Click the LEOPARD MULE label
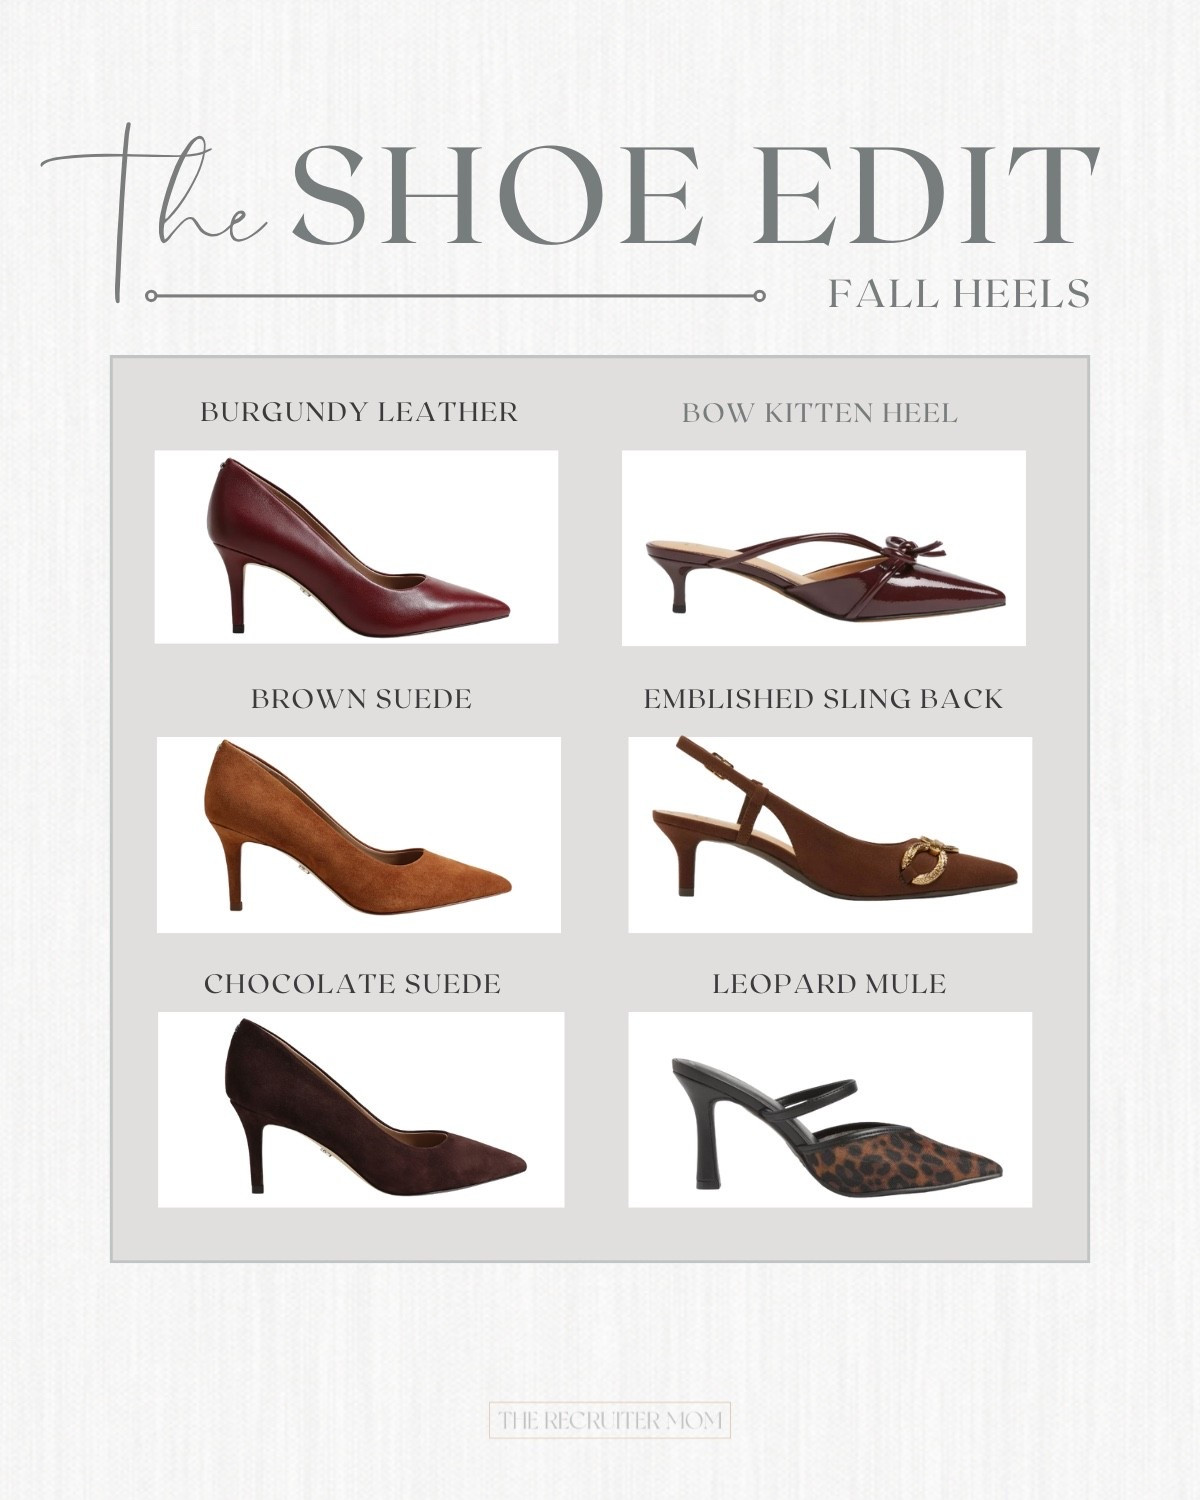 point(832,984)
